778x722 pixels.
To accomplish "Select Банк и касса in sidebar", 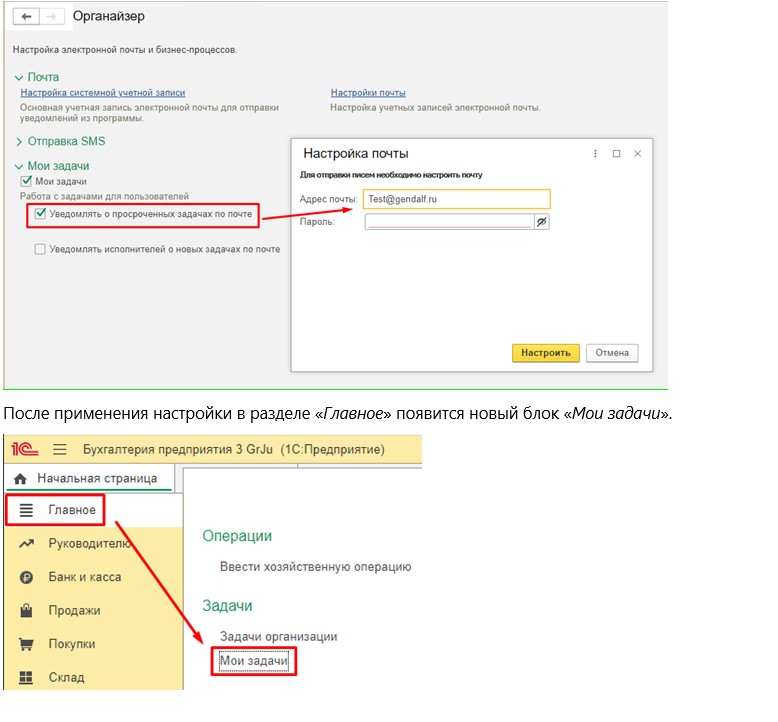I will pos(84,577).
